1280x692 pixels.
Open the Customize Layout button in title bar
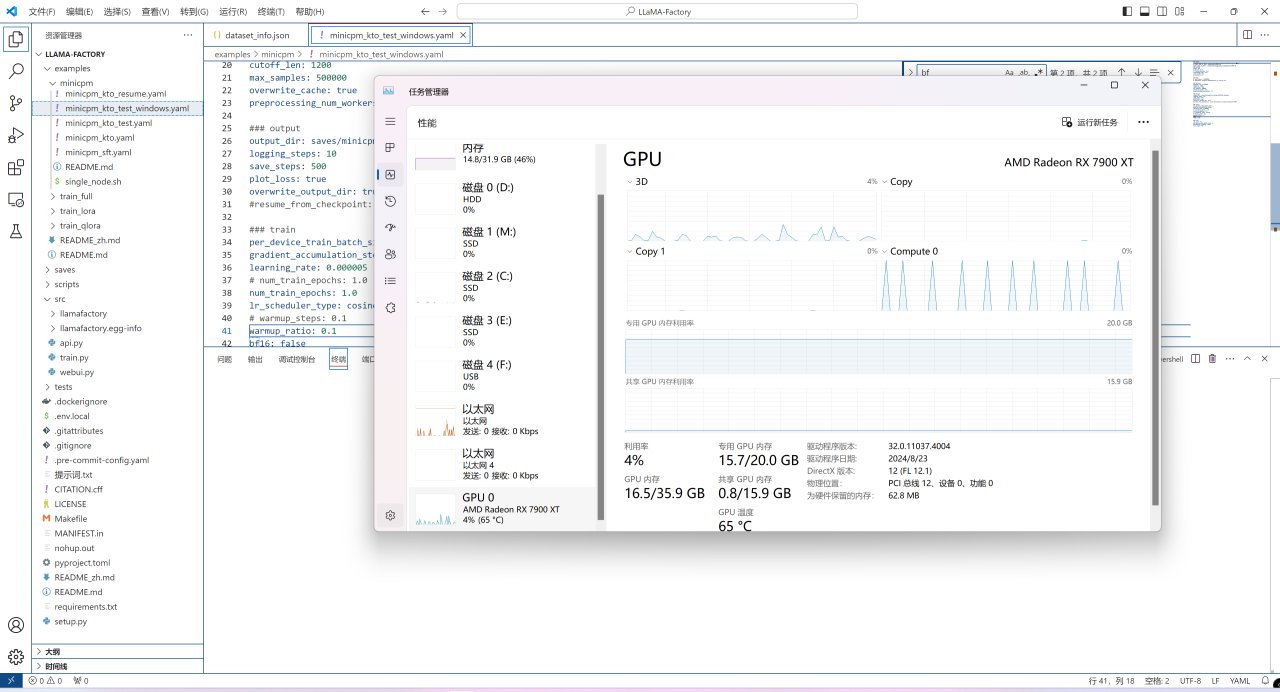[x=1182, y=11]
